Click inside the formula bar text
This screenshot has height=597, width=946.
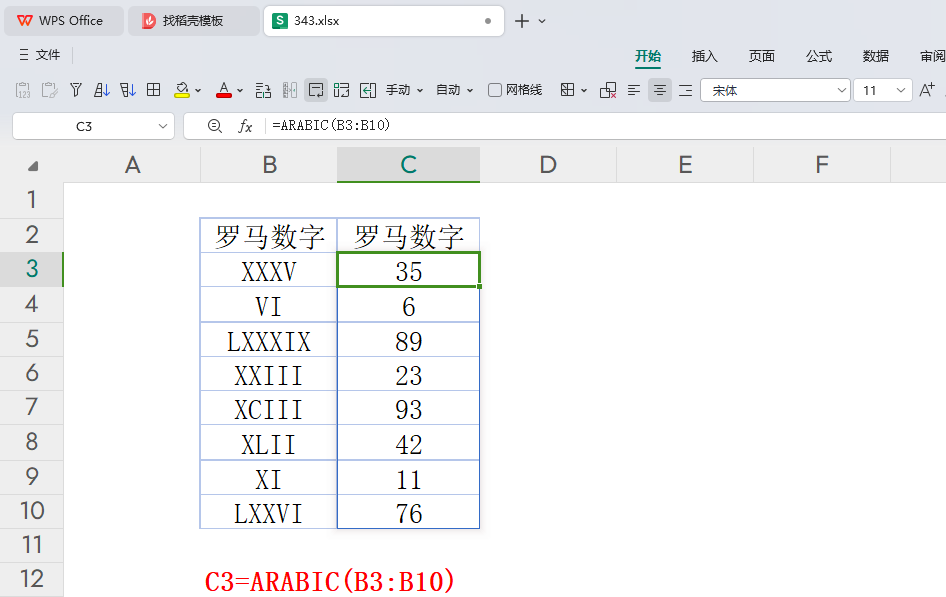point(331,125)
